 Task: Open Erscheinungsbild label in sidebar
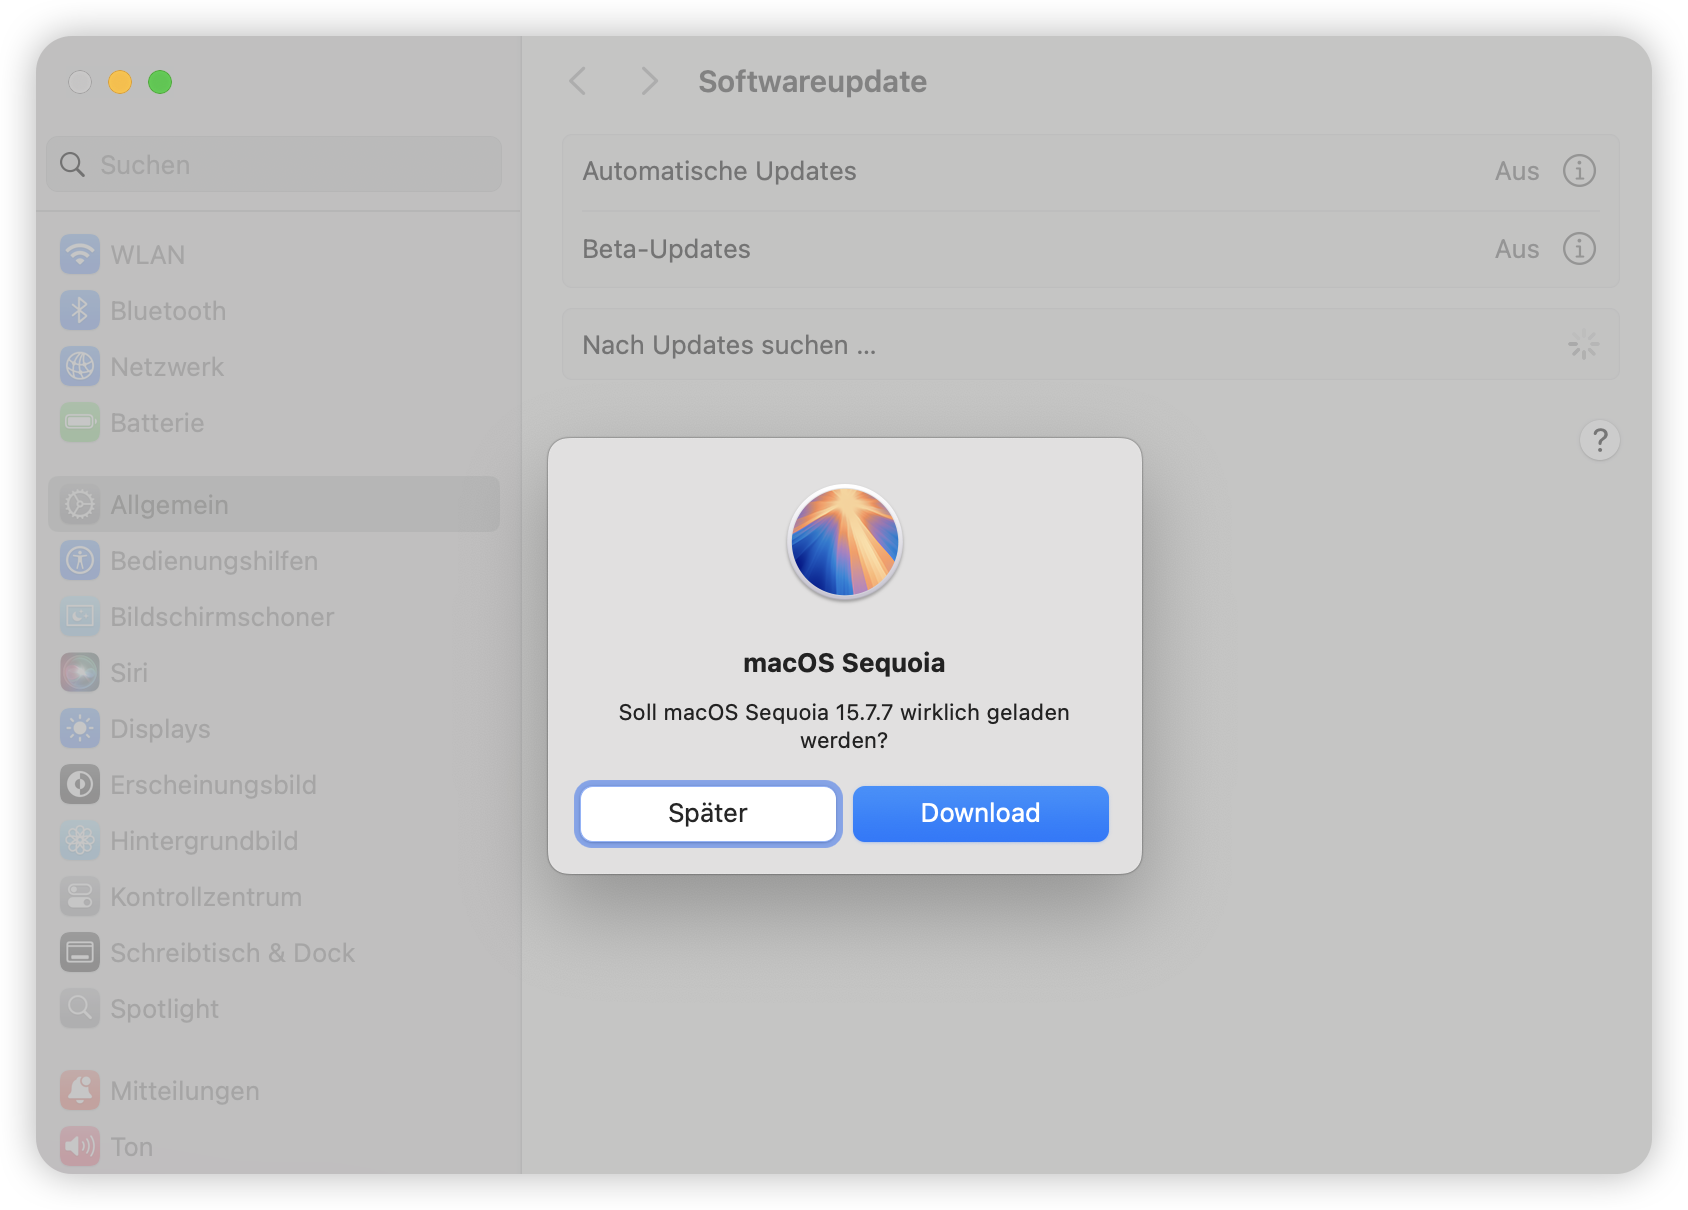pos(213,785)
